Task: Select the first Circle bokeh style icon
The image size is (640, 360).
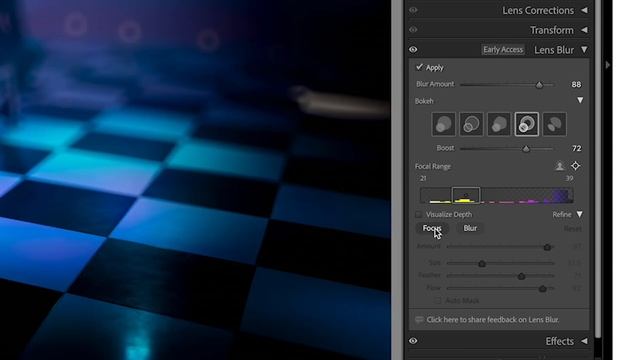Action: tap(443, 124)
